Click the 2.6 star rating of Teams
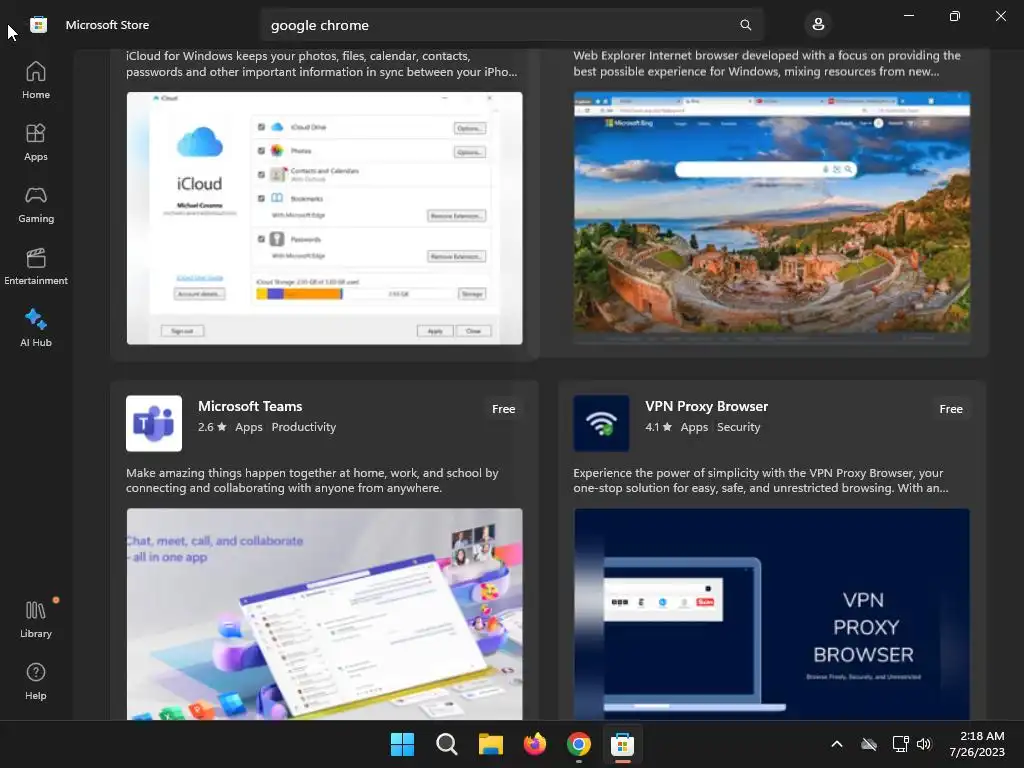 coord(212,427)
